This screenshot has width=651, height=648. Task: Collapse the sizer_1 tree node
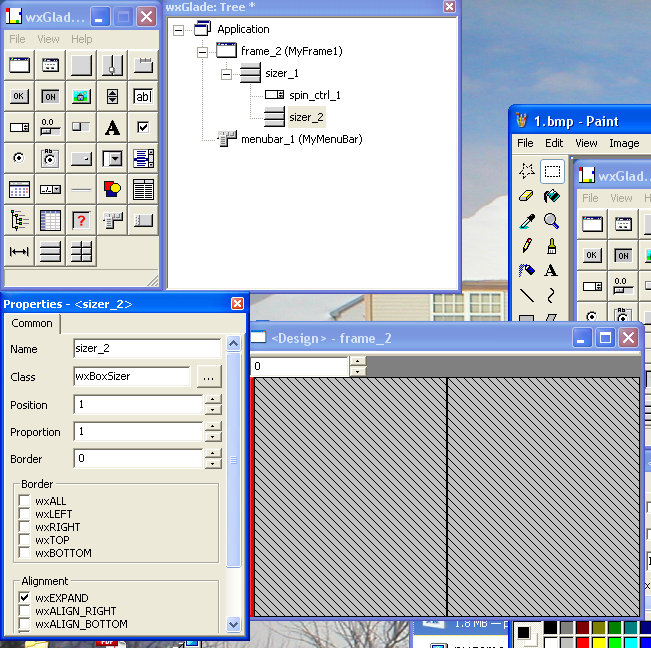coord(226,73)
